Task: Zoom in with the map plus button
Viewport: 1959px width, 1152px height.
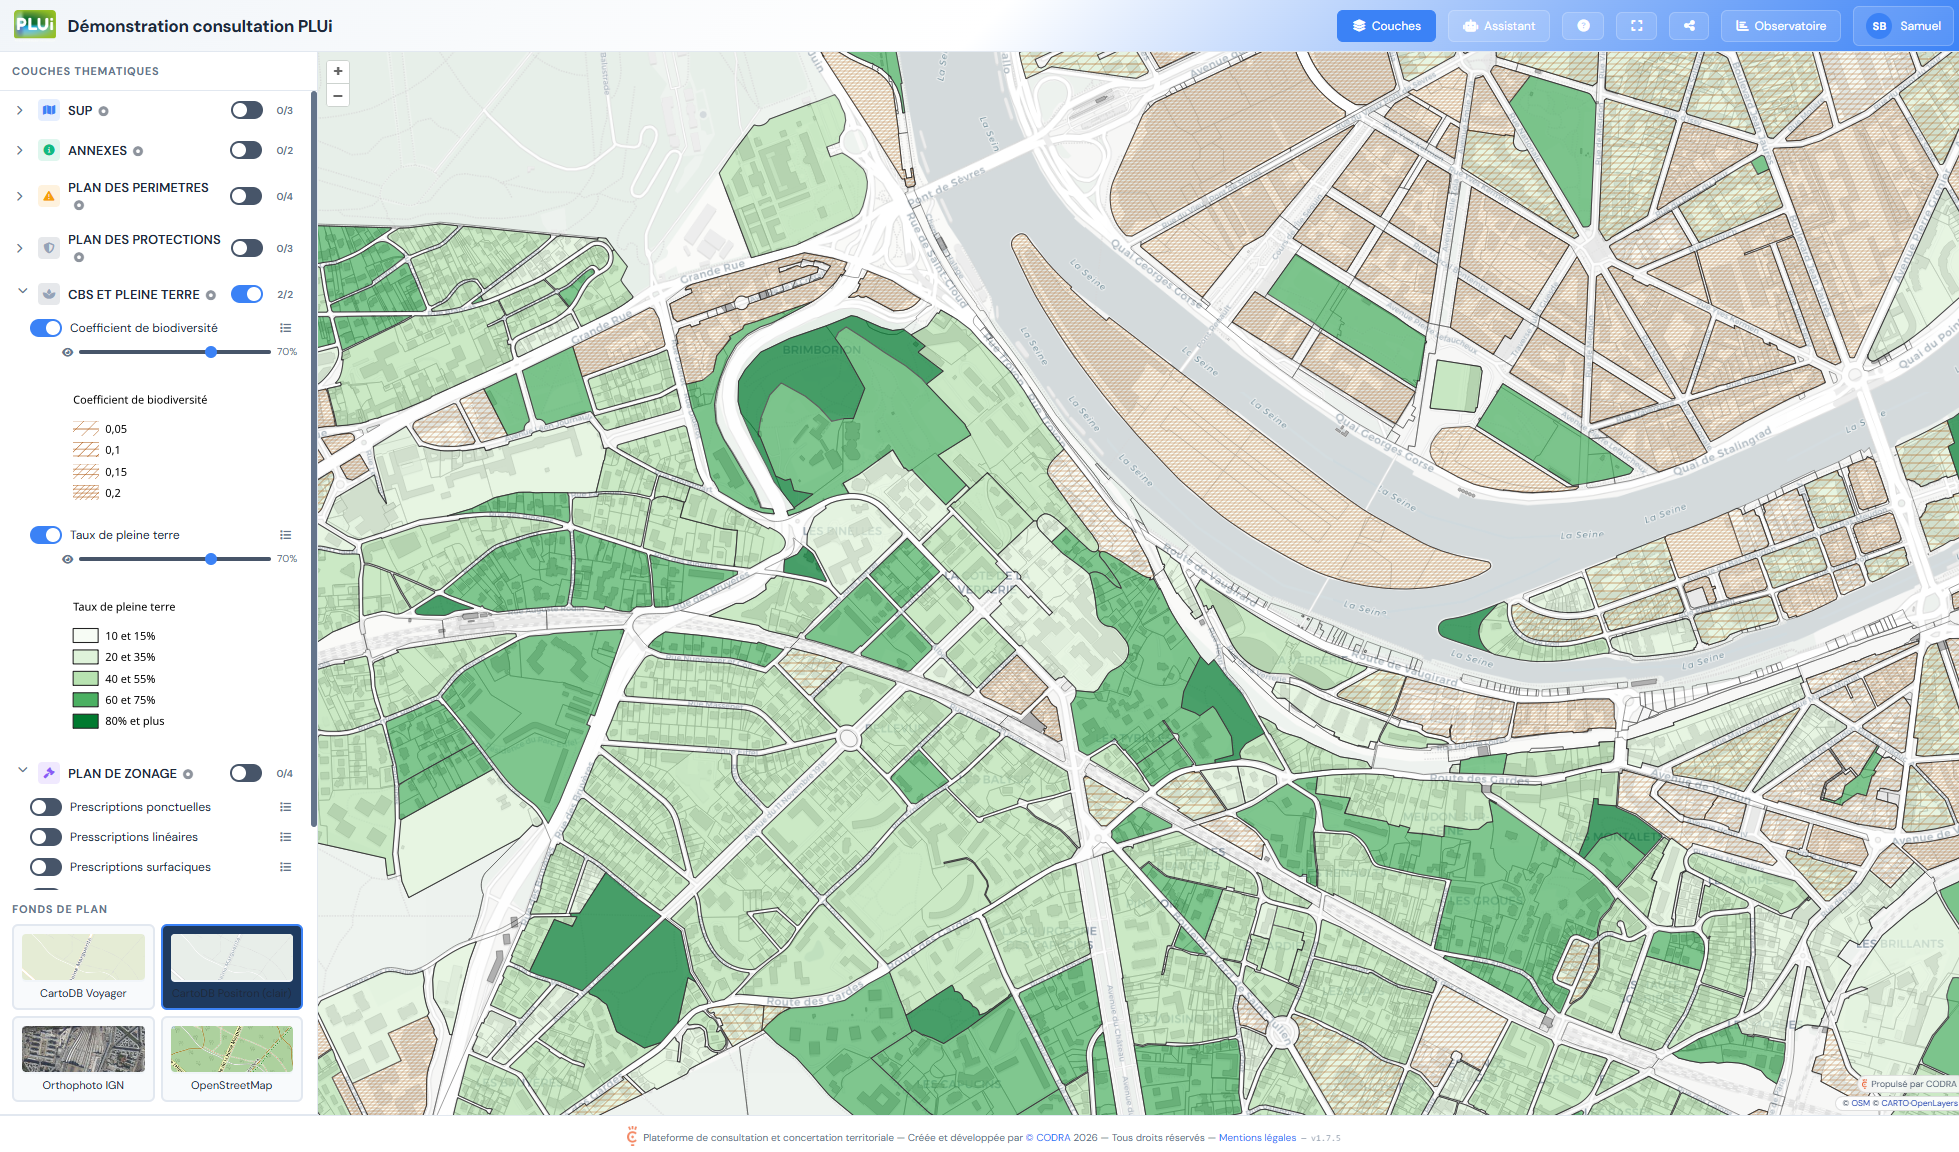Action: pyautogui.click(x=338, y=71)
